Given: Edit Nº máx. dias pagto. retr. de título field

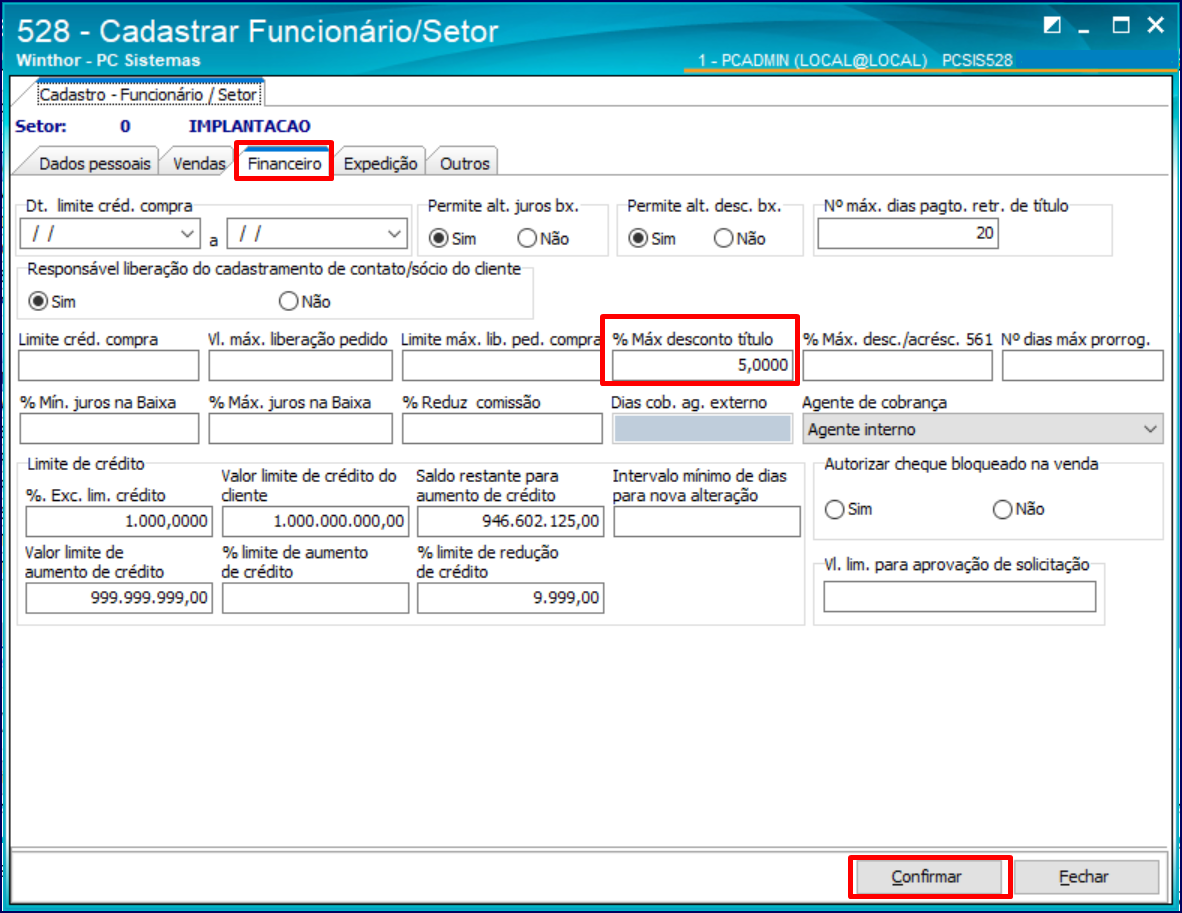Looking at the screenshot, I should tap(908, 233).
